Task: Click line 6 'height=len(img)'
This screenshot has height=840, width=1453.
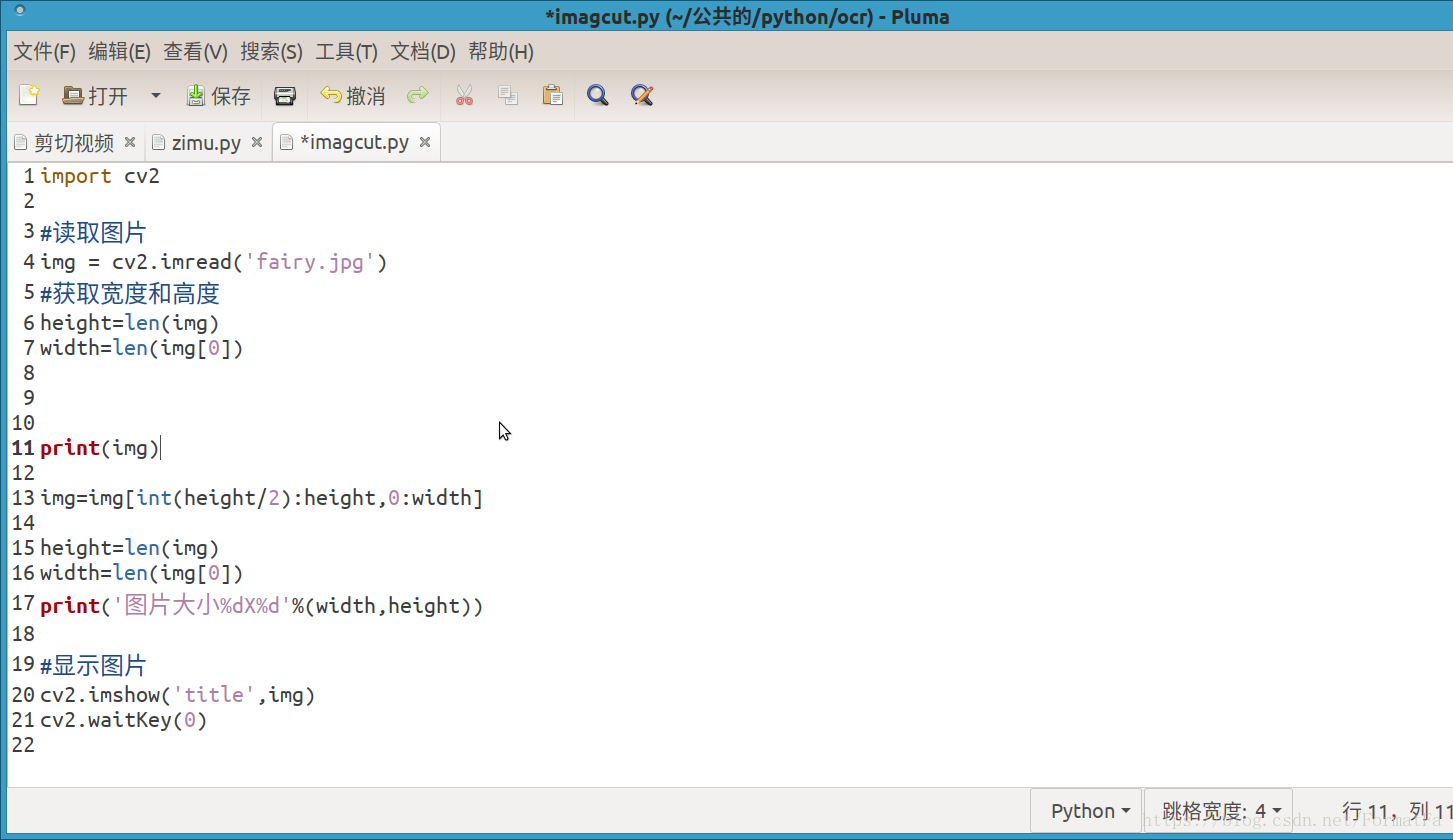Action: click(129, 323)
